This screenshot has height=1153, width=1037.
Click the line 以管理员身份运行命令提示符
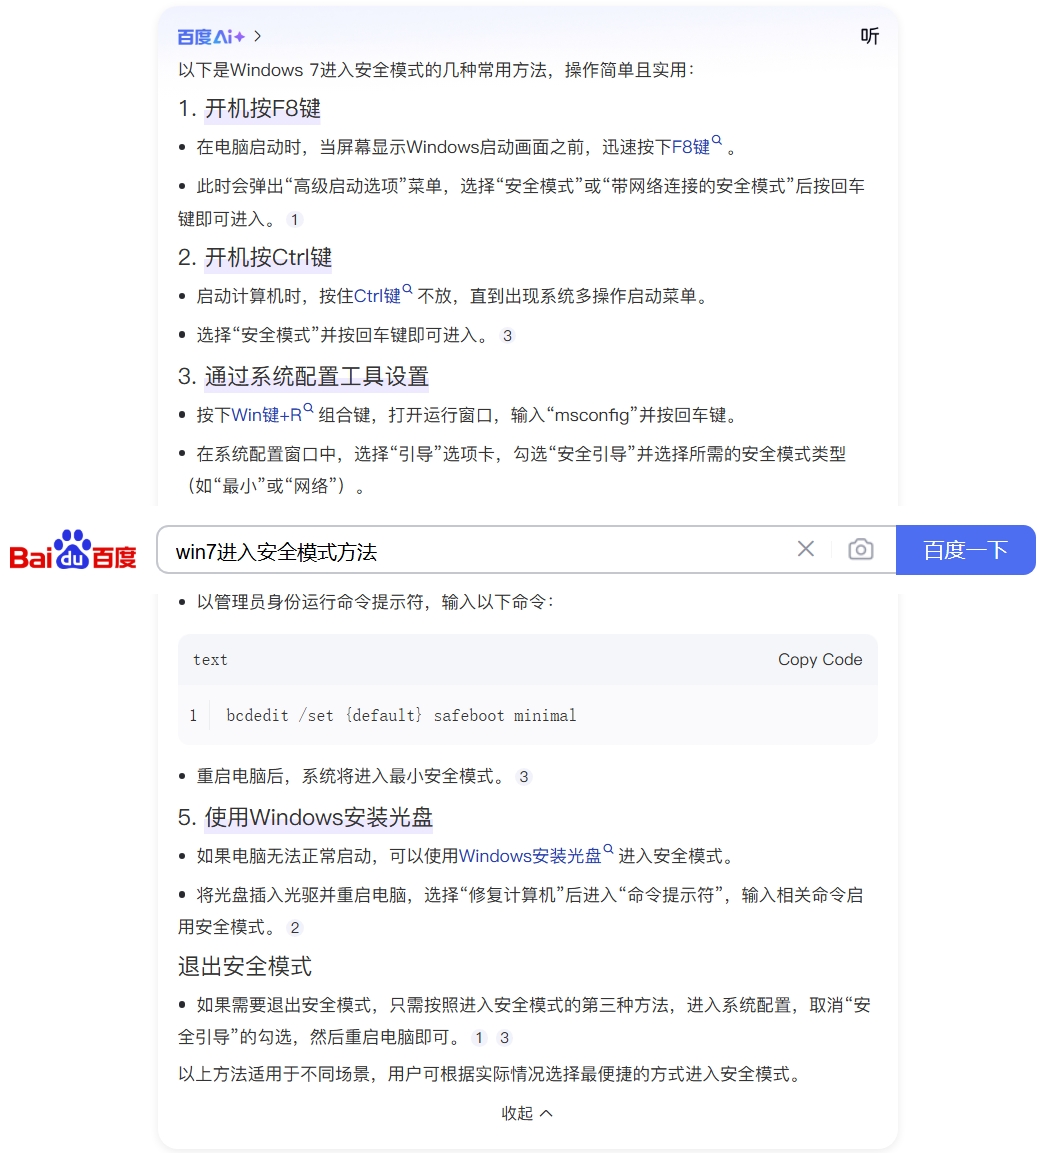tap(375, 602)
